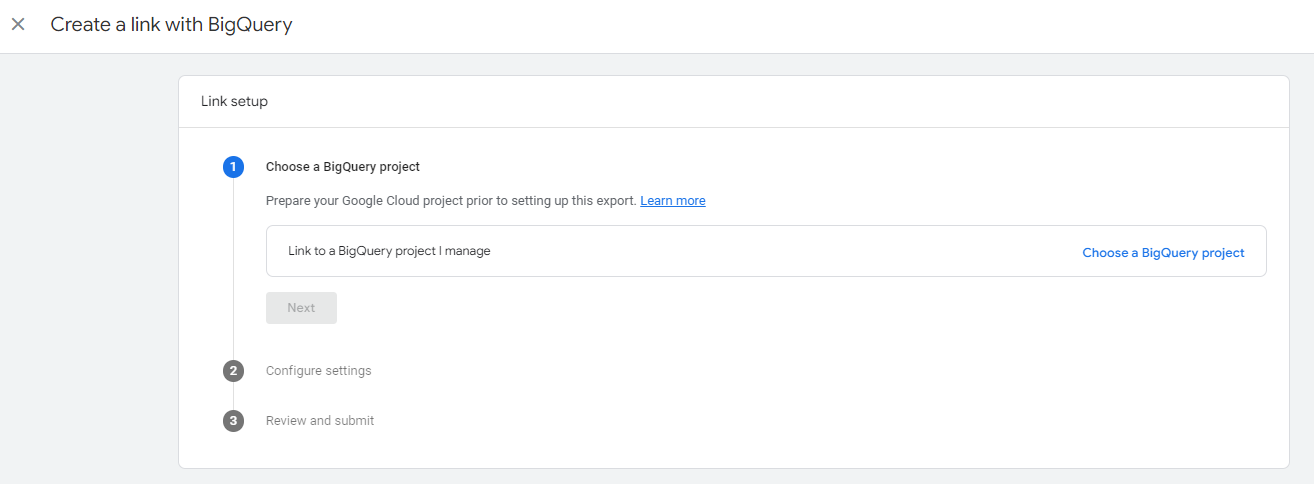Click the empty top bar right of the title
The width and height of the screenshot is (1314, 484).
click(x=800, y=25)
